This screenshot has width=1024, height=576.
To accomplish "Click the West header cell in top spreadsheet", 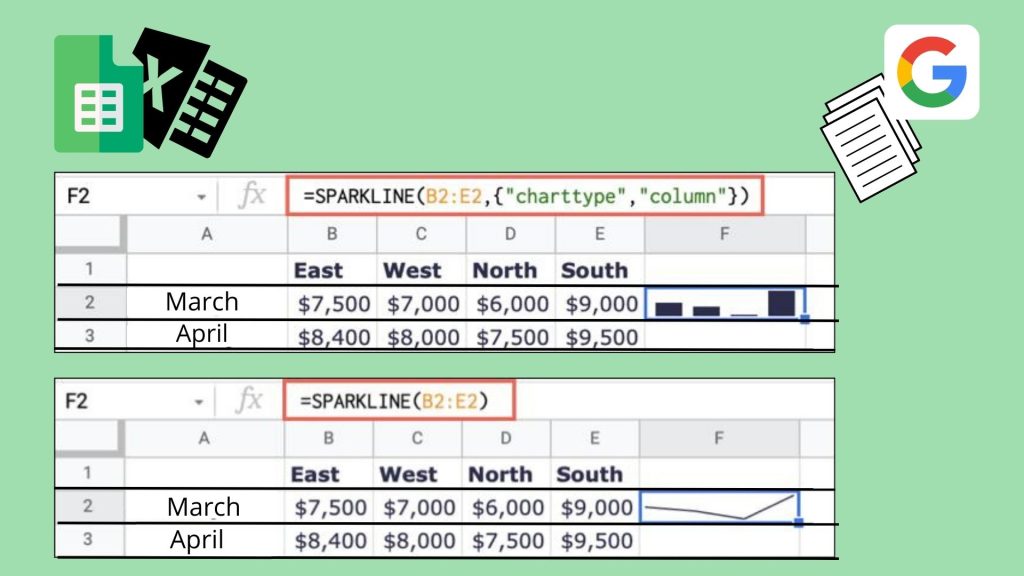I will (421, 270).
